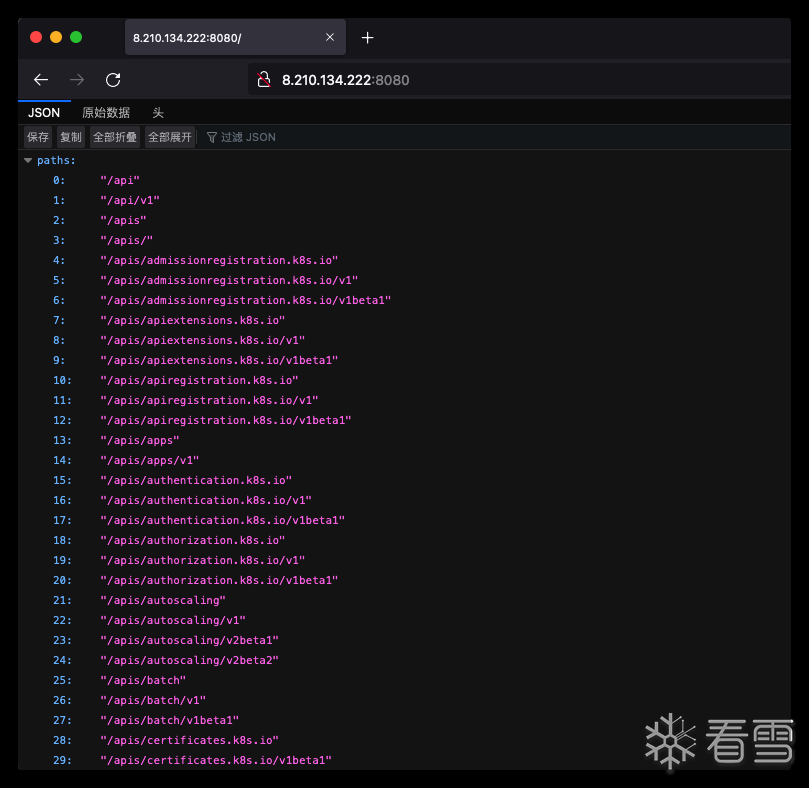Open the 原始数据 raw data tab
Image resolution: width=809 pixels, height=788 pixels.
tap(106, 113)
